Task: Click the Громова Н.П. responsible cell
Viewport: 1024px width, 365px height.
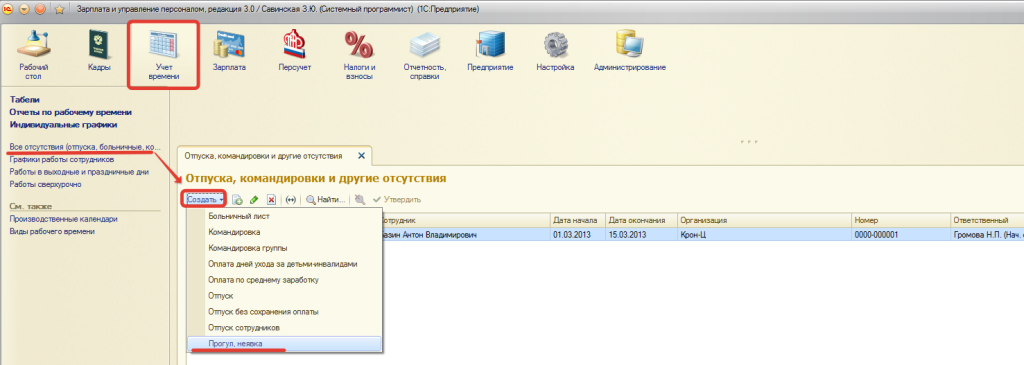Action: (987, 234)
